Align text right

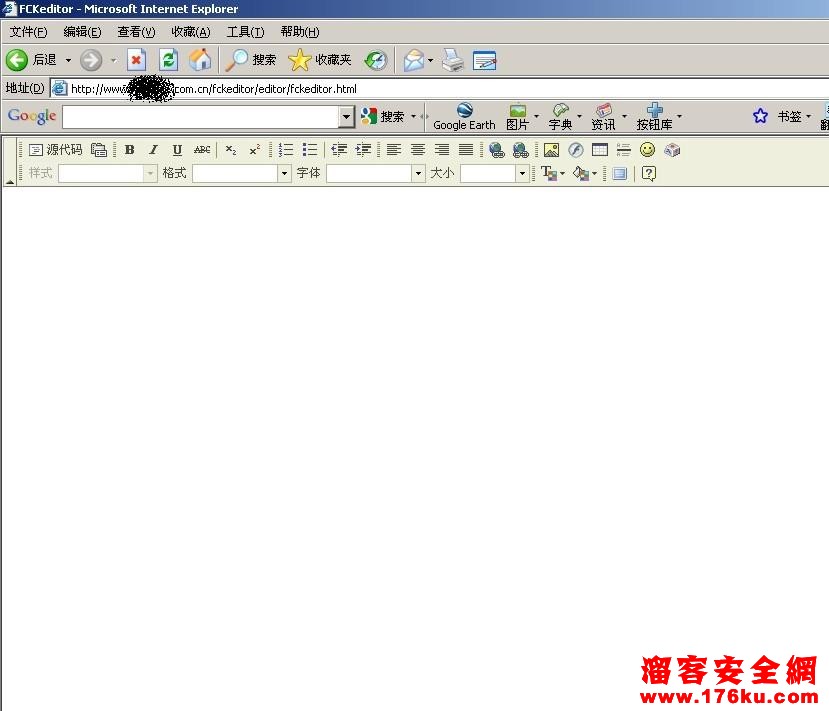(x=442, y=150)
